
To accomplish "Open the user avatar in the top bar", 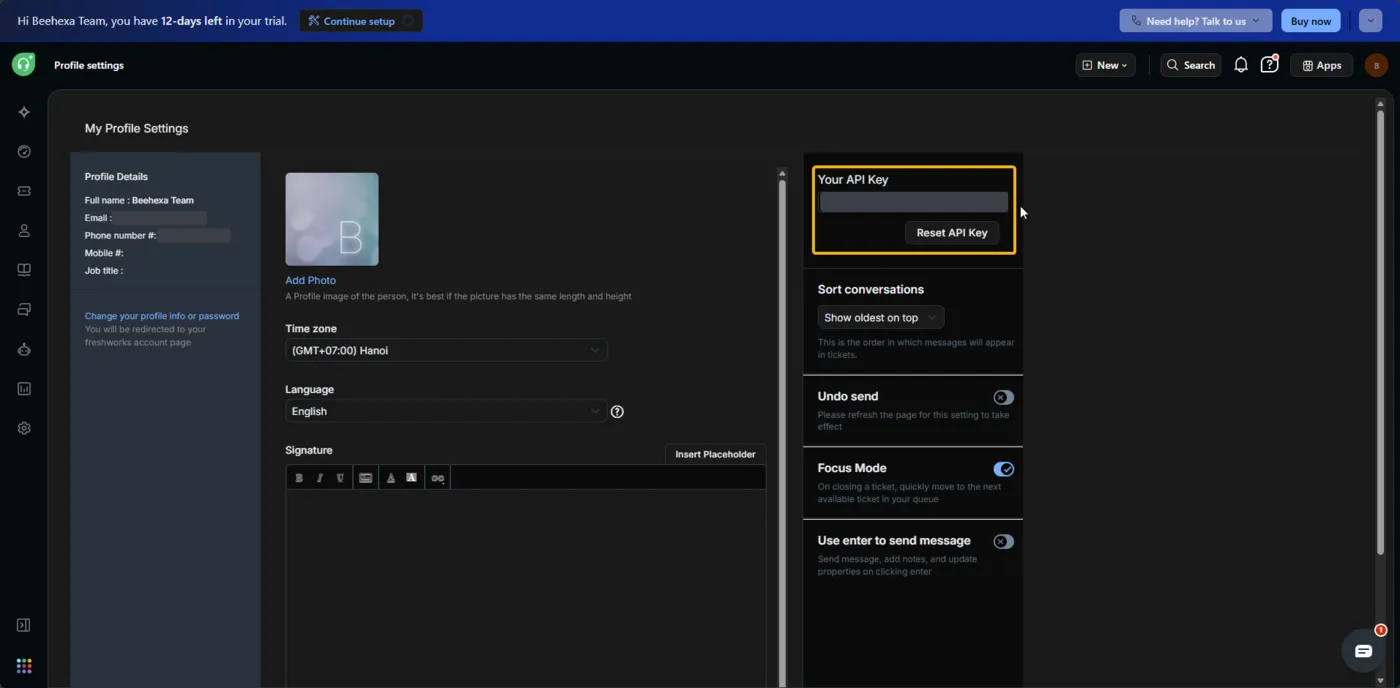I will point(1376,65).
